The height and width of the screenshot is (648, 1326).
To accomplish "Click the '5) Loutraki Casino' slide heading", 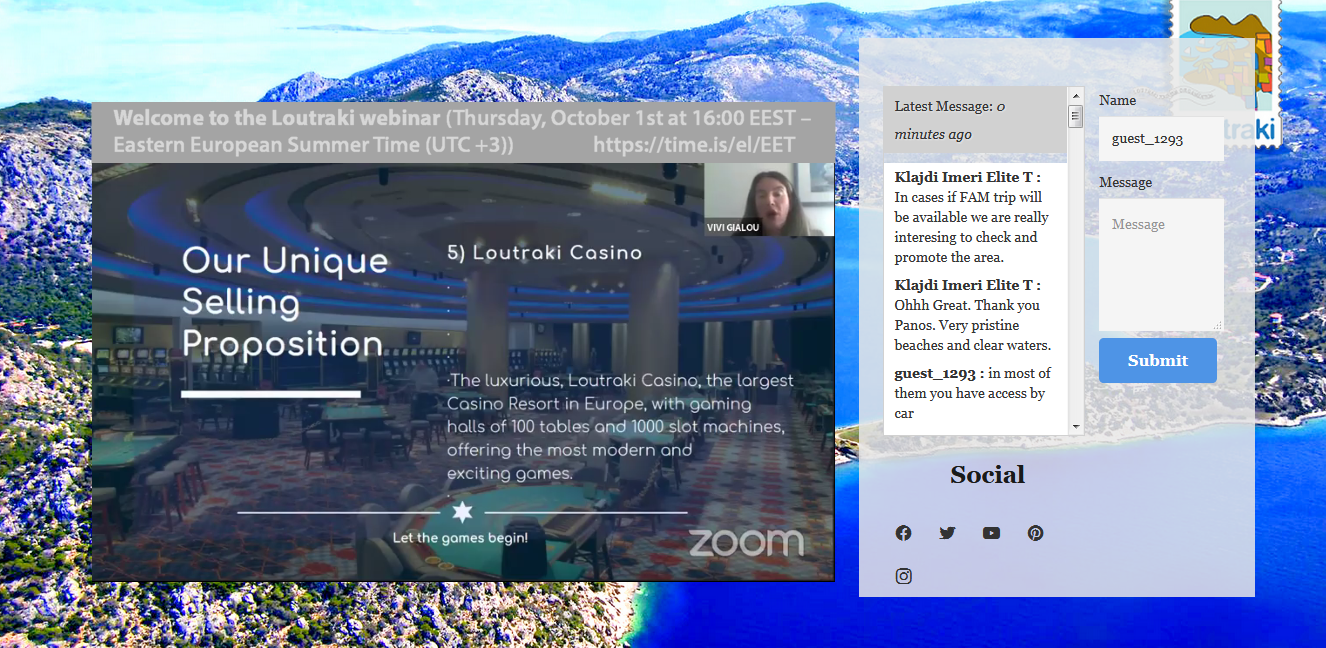I will click(544, 253).
